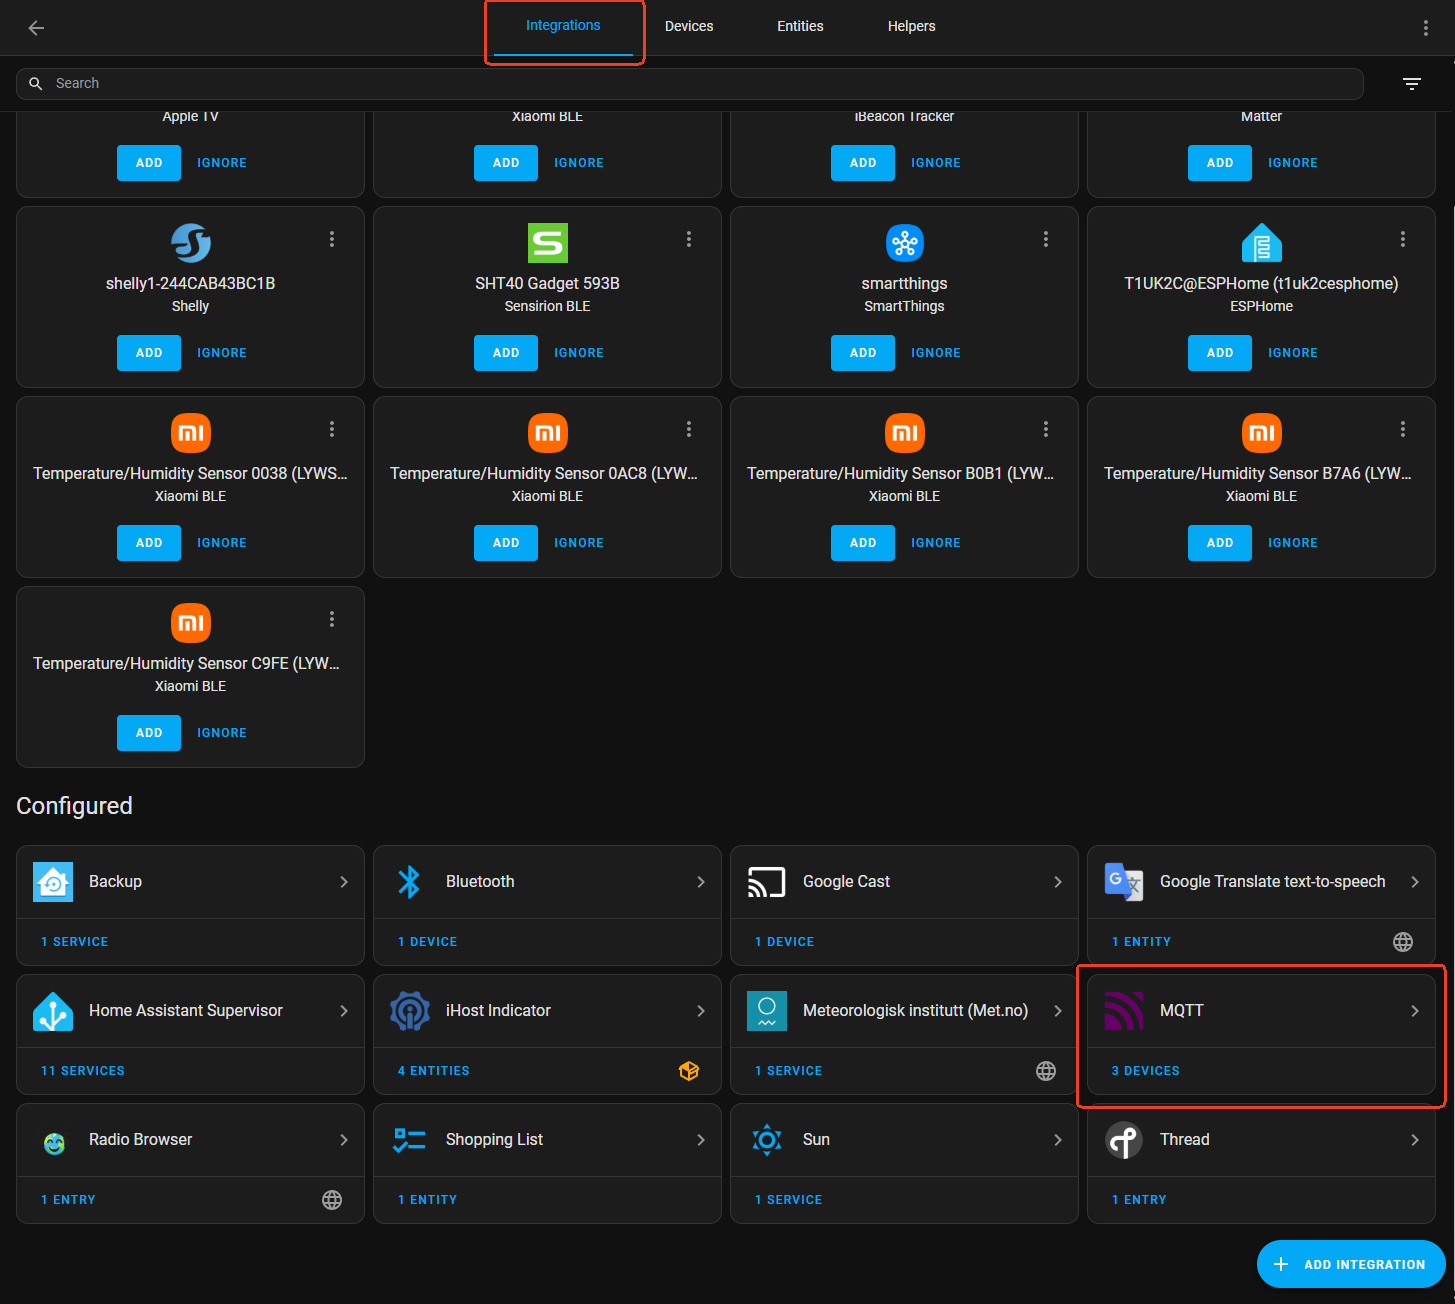Open Thread 1 entry link
The image size is (1455, 1304).
(x=1139, y=1200)
